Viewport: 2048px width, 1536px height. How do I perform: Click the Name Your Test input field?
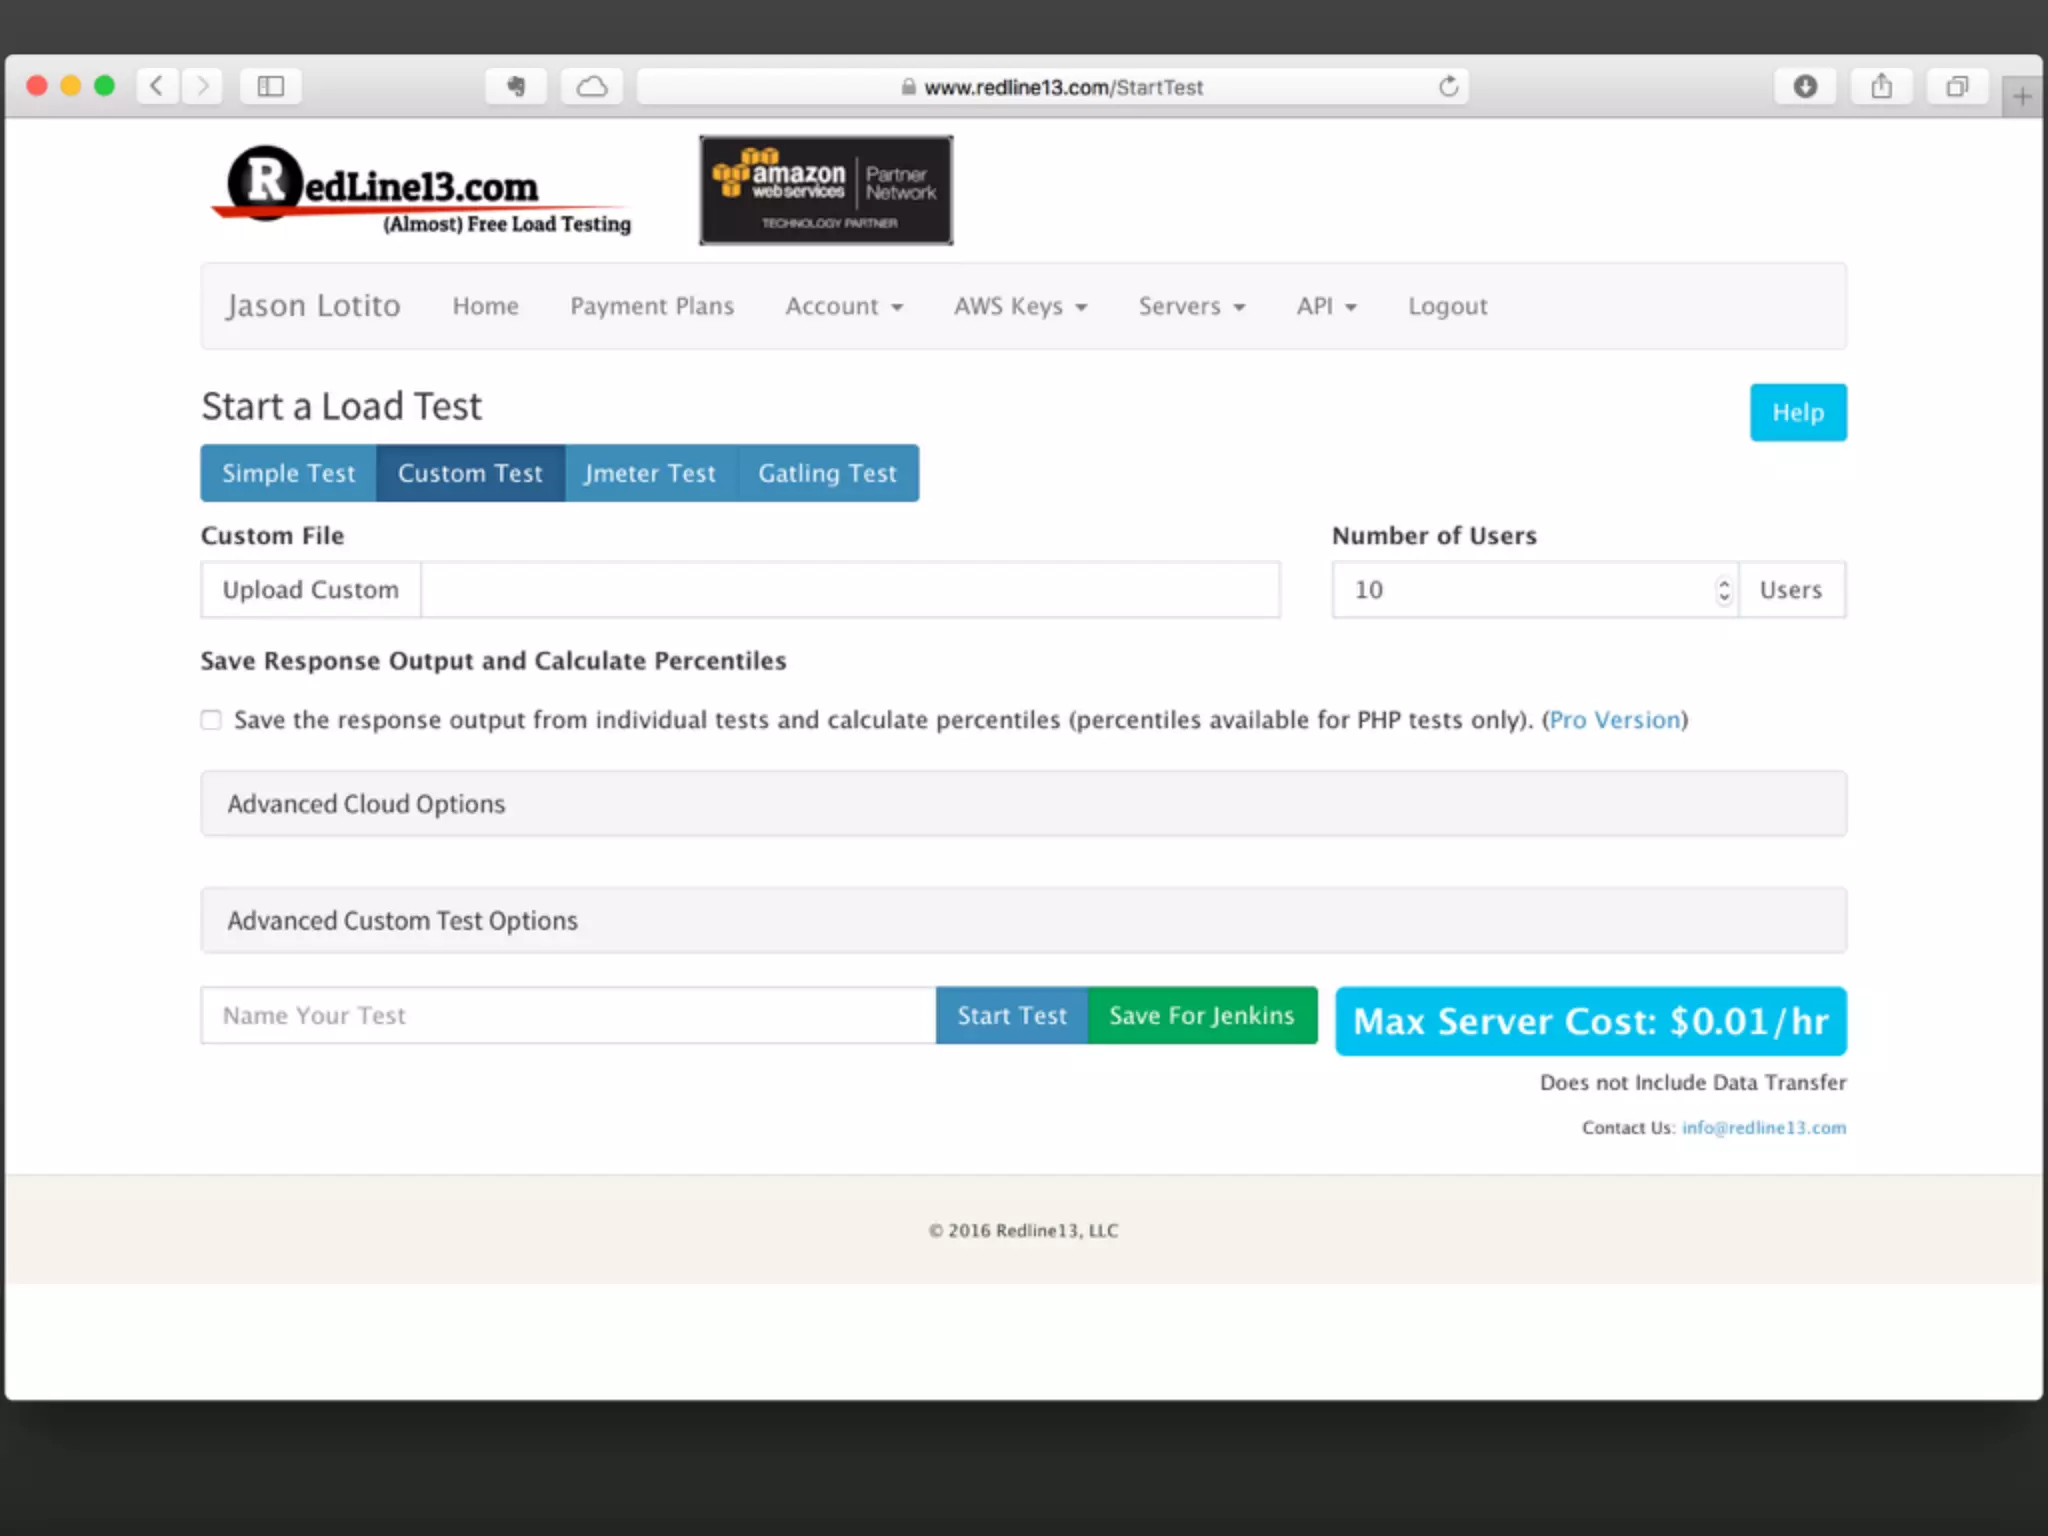(x=567, y=1016)
